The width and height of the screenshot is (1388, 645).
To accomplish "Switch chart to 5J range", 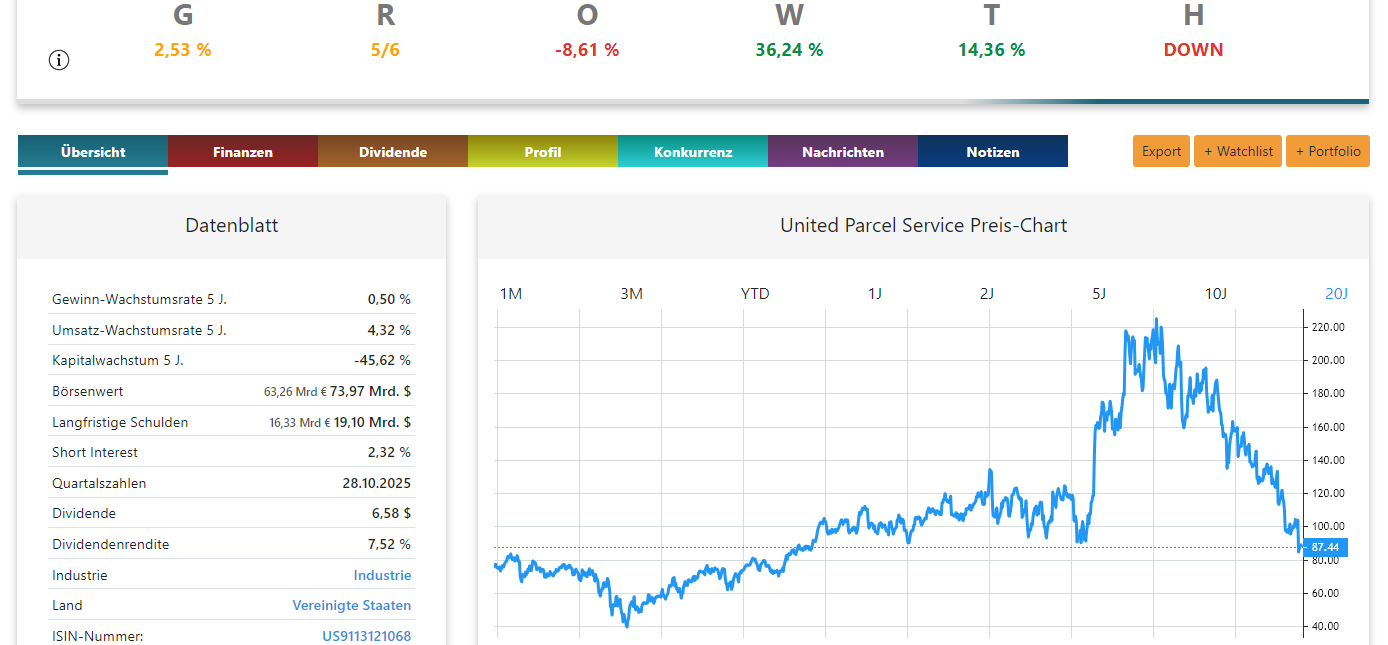I will click(x=1099, y=293).
